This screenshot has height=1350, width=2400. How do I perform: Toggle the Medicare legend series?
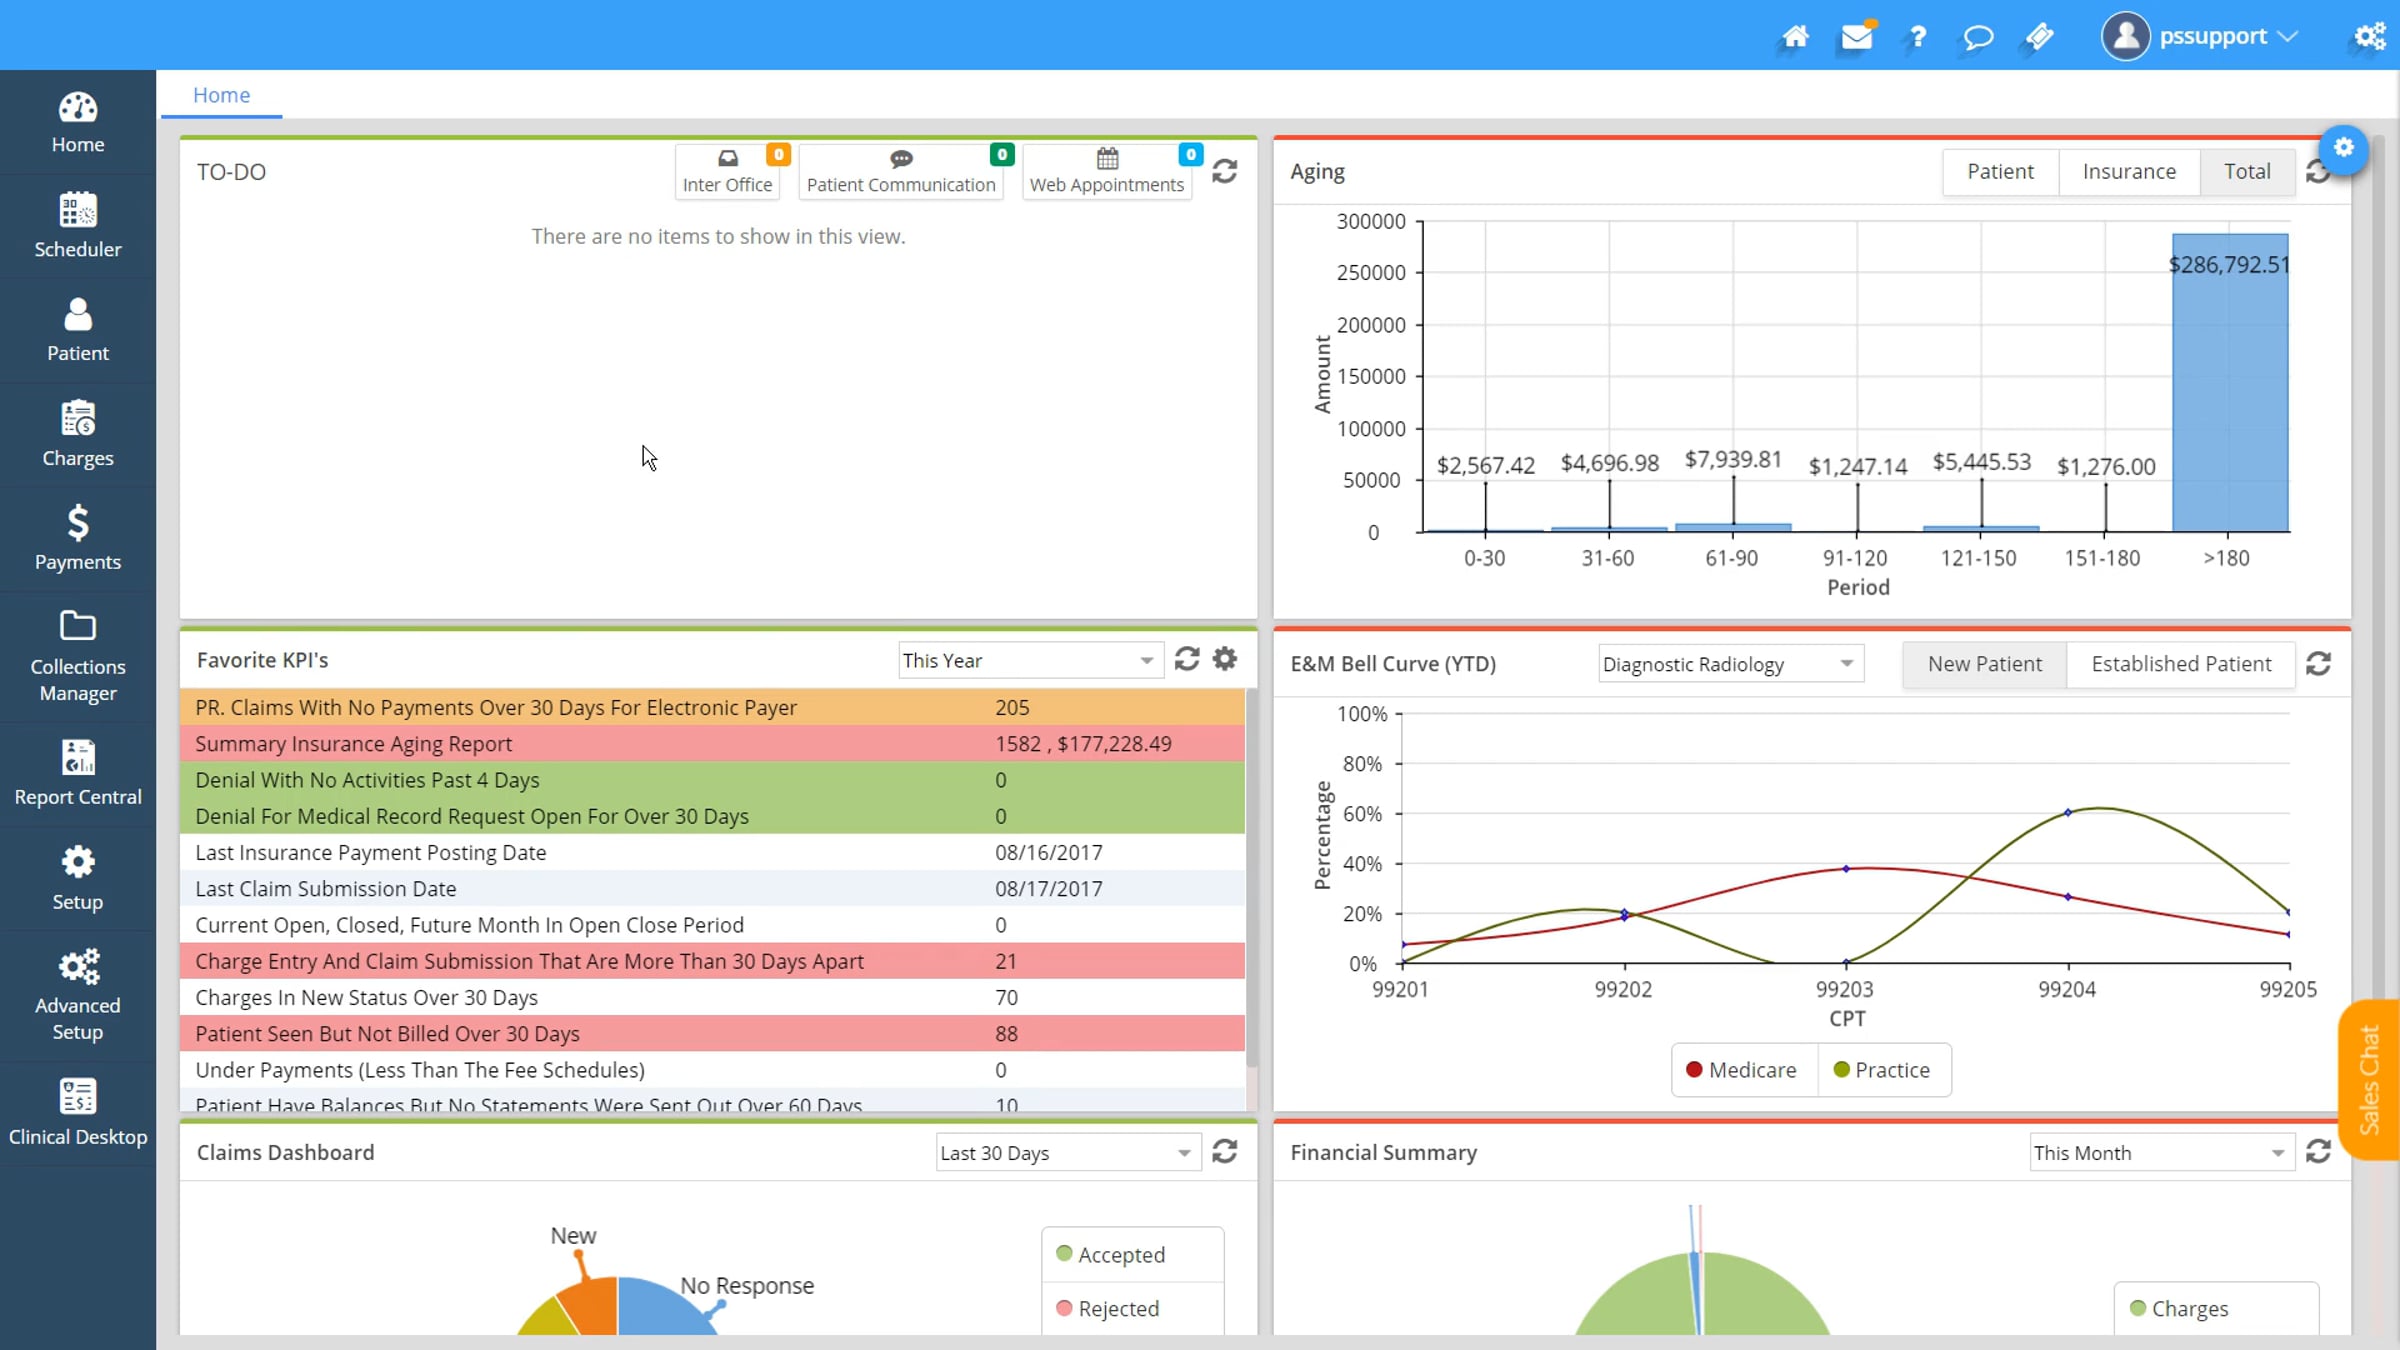(x=1742, y=1070)
